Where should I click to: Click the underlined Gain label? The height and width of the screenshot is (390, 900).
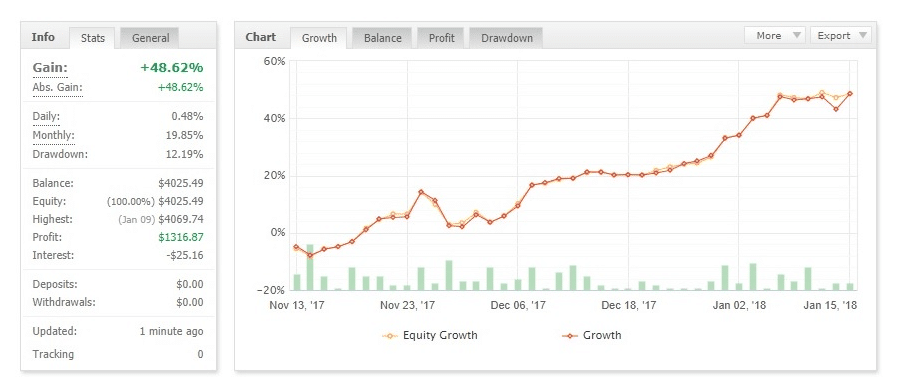(50, 68)
